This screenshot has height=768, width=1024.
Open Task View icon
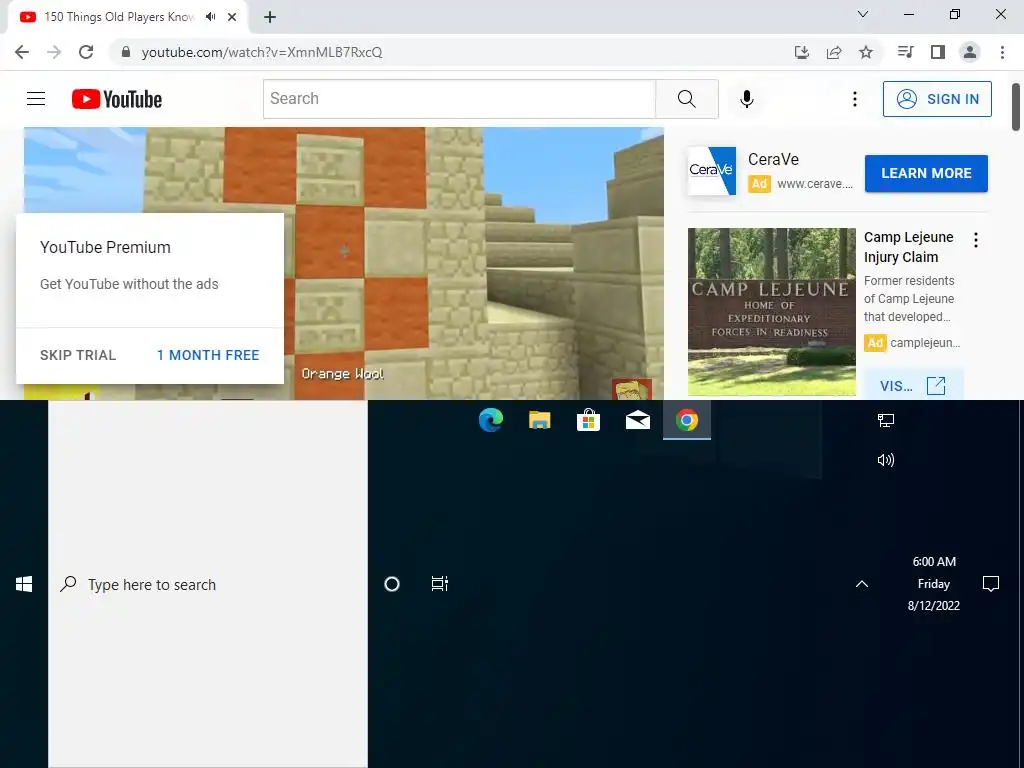click(440, 584)
